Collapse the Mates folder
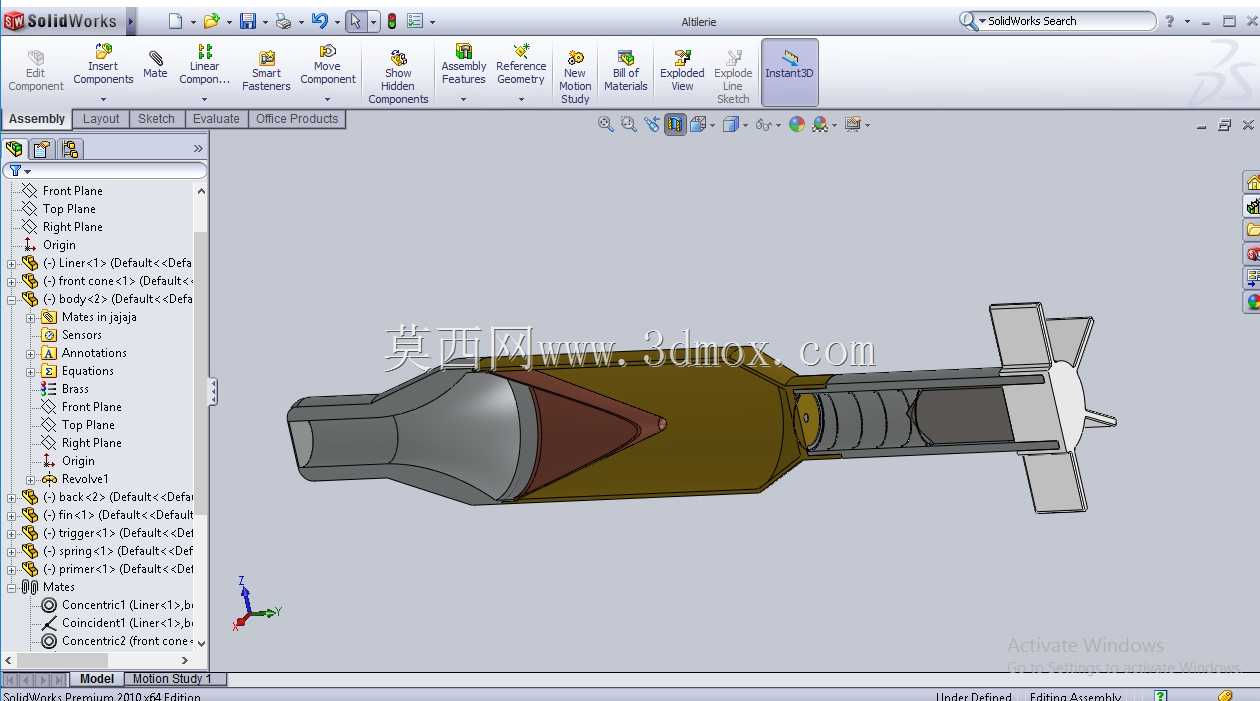This screenshot has width=1260, height=701. pyautogui.click(x=12, y=587)
